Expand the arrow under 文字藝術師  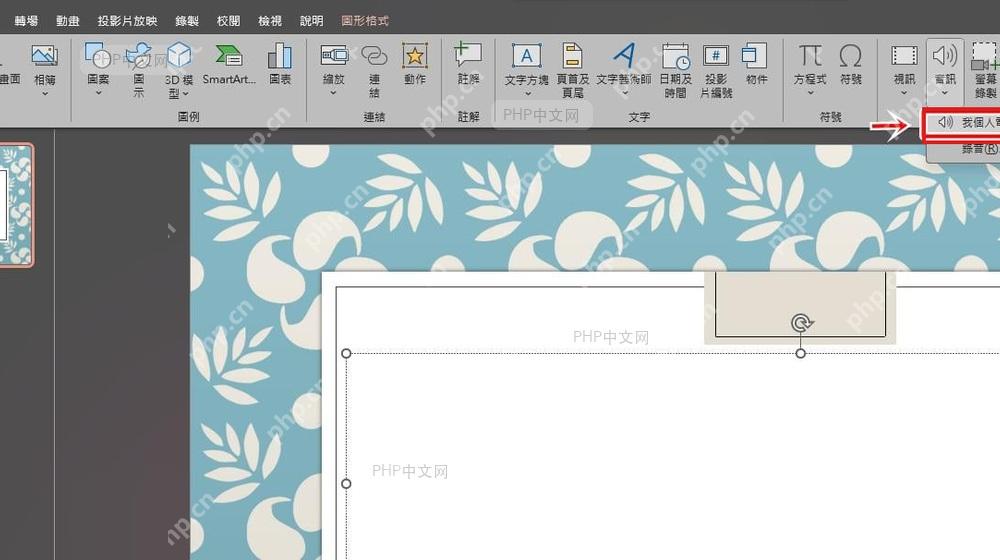tap(624, 93)
